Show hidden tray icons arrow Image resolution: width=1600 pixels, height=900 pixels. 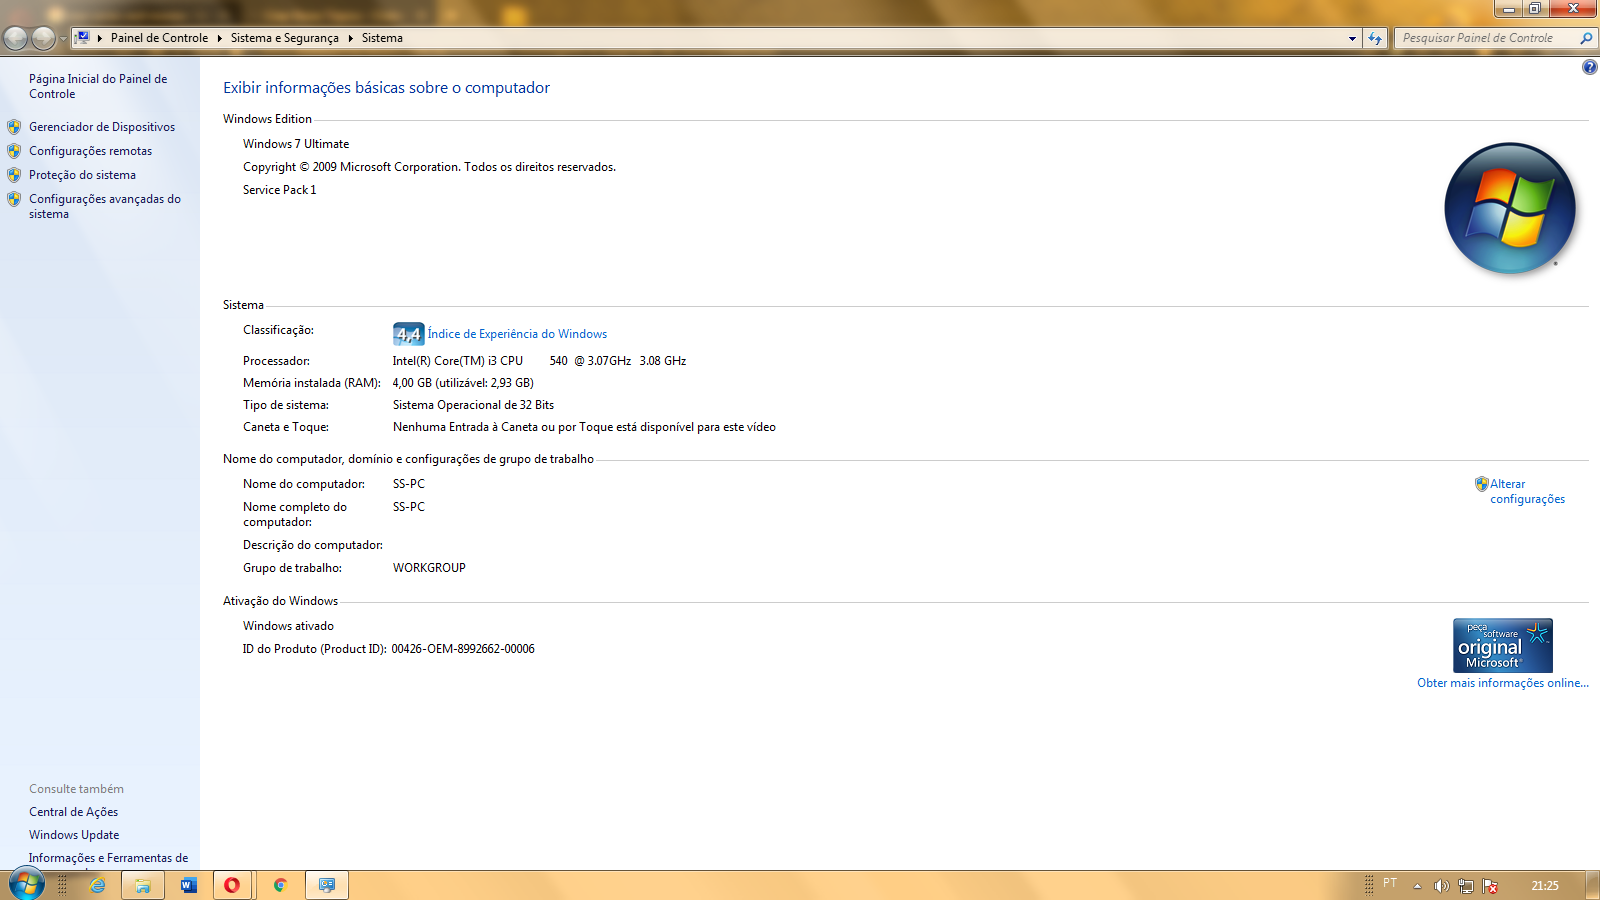click(1417, 886)
